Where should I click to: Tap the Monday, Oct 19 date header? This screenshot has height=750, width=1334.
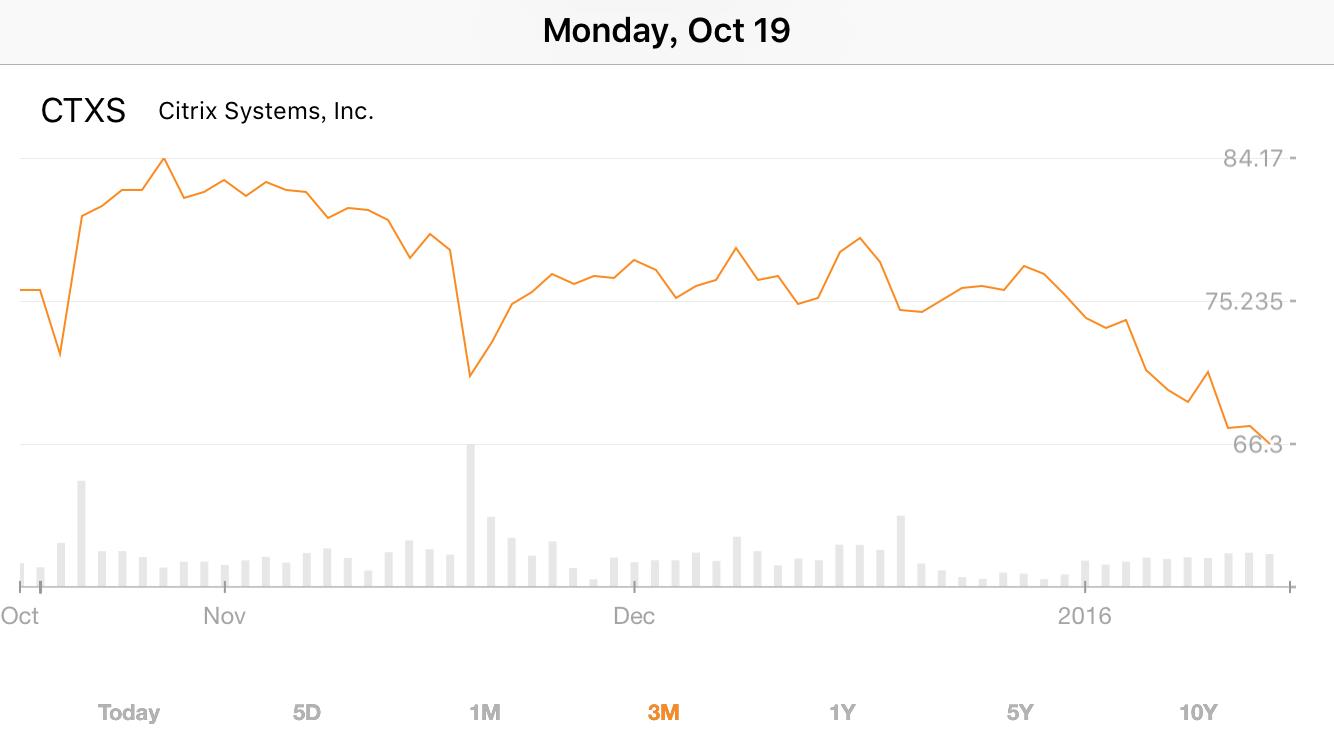tap(666, 31)
